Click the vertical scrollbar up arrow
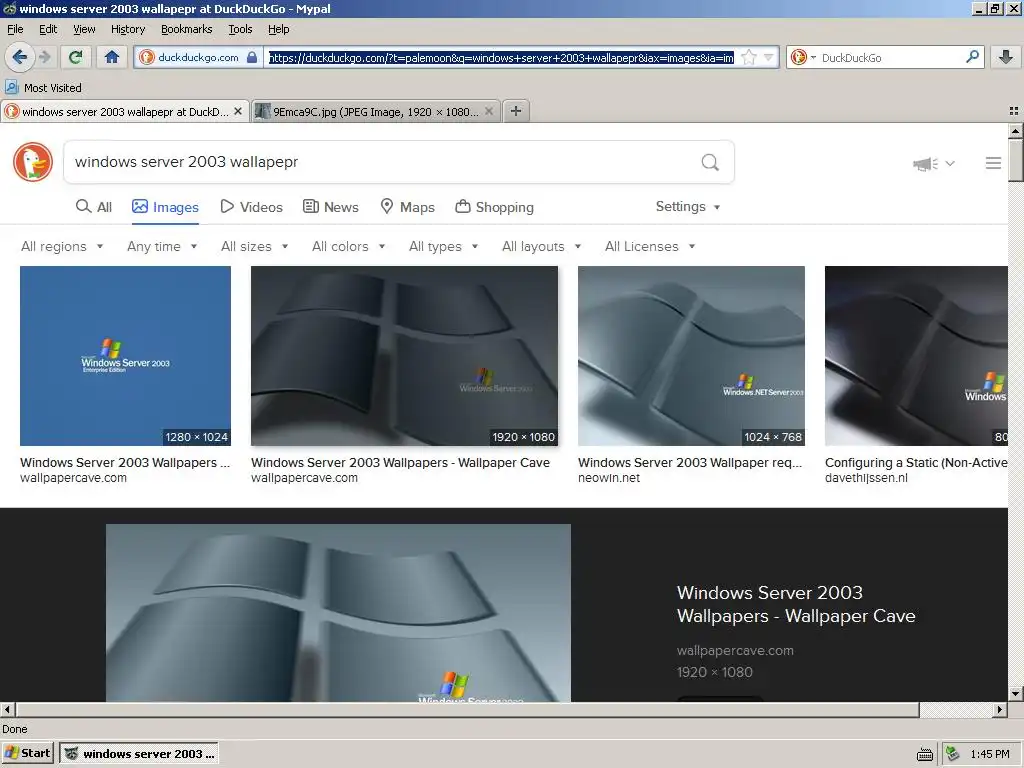The height and width of the screenshot is (768, 1024). 1016,131
